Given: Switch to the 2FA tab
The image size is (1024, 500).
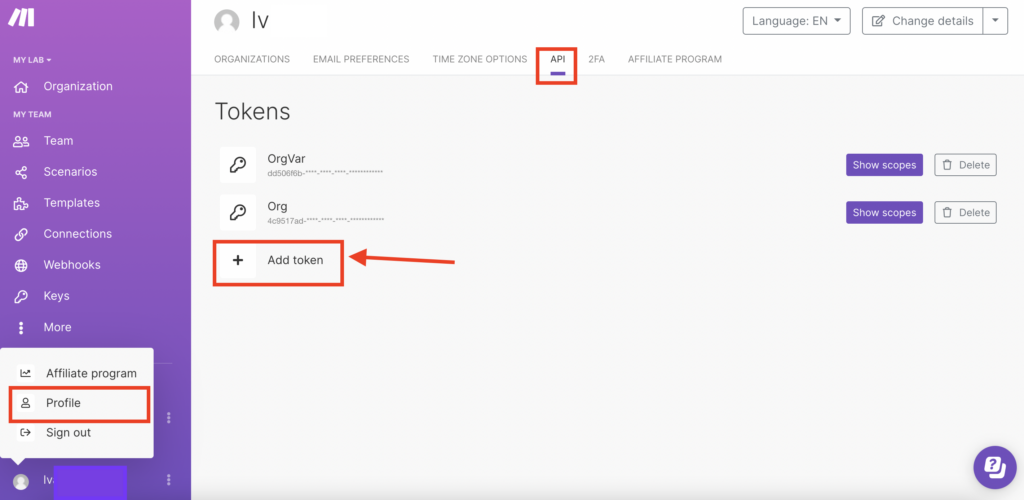Looking at the screenshot, I should point(596,59).
